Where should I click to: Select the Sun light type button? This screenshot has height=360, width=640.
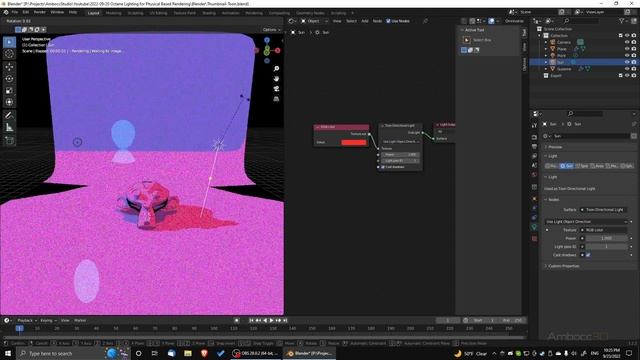[567, 166]
